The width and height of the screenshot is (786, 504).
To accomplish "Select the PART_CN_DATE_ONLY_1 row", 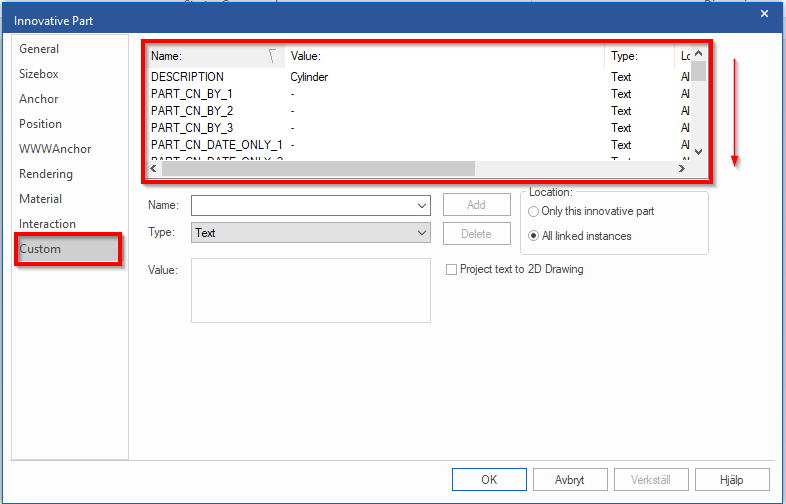I will point(418,145).
